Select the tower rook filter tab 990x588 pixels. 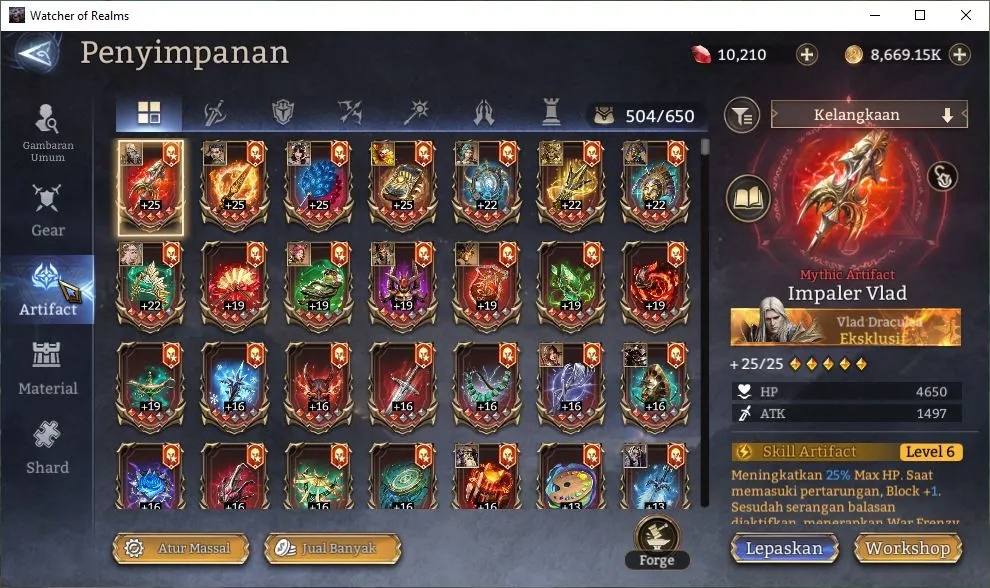[x=551, y=113]
